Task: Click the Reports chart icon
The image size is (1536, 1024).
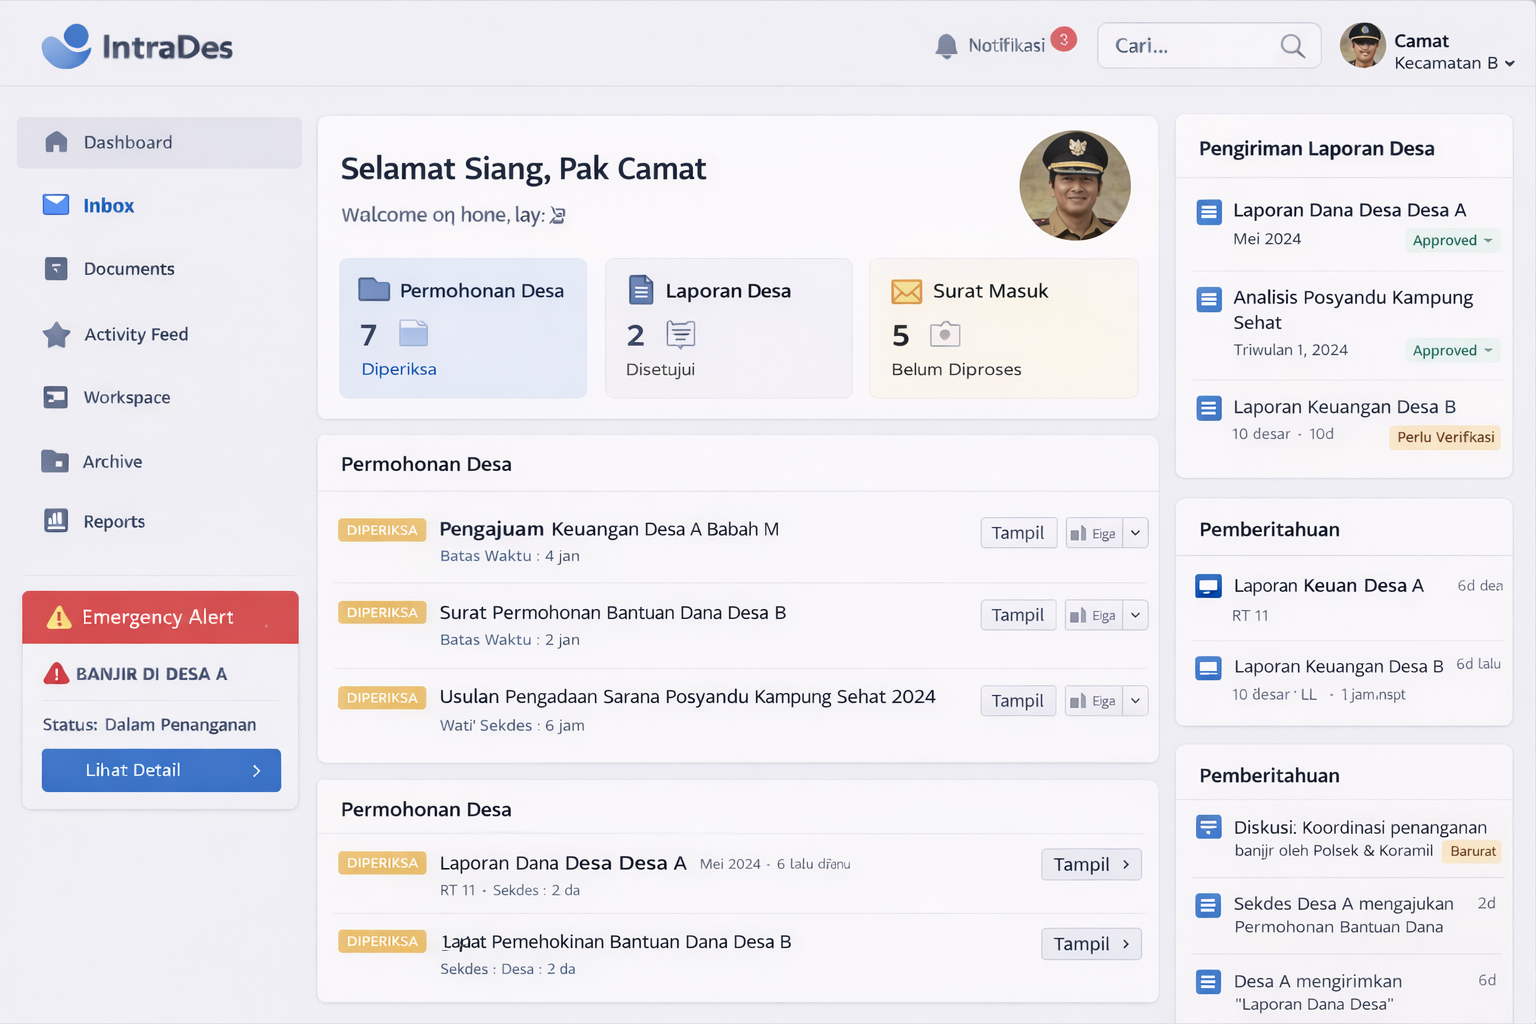Action: (56, 521)
